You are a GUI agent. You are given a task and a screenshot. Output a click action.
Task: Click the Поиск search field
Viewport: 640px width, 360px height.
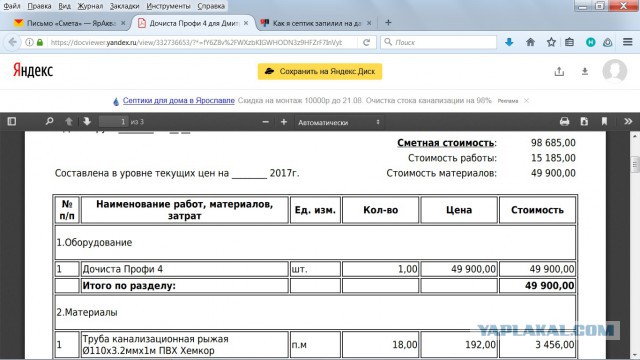438,42
